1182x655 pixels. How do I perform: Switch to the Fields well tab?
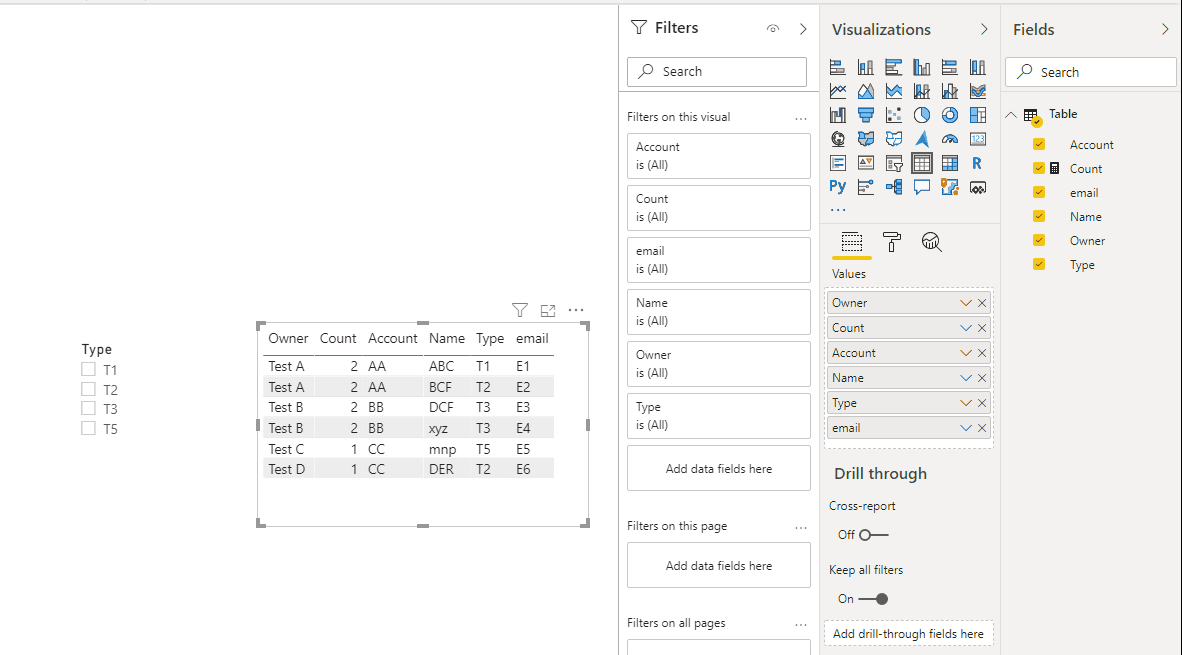pyautogui.click(x=852, y=242)
